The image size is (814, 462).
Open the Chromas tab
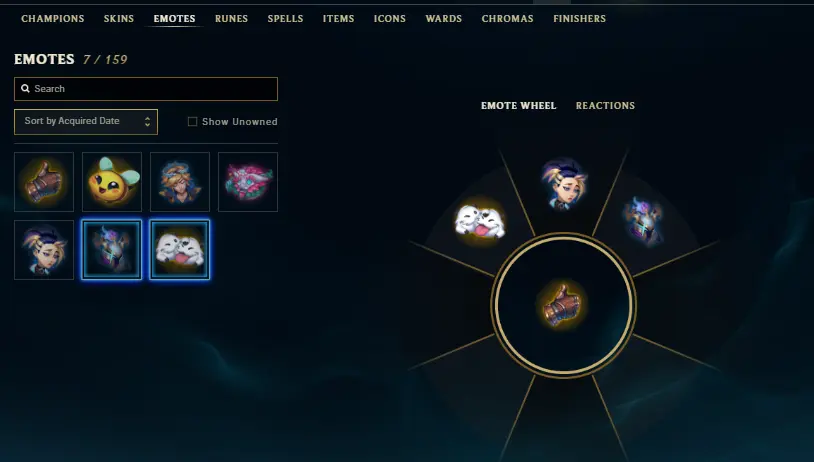point(508,19)
